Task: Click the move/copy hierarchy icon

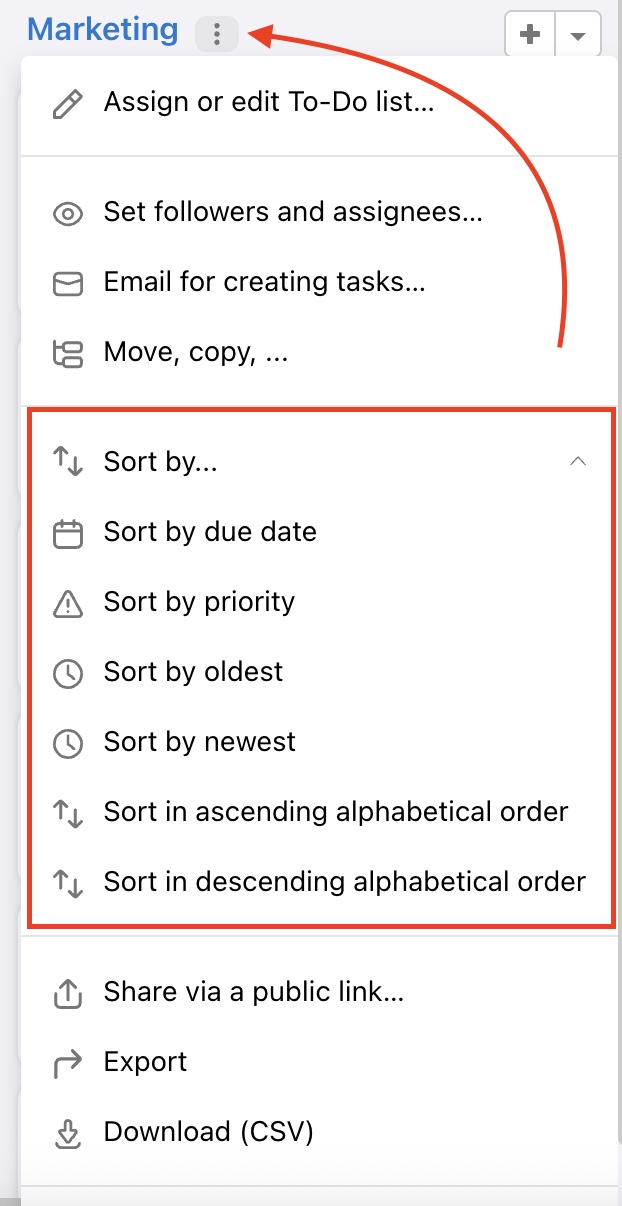Action: [x=67, y=352]
